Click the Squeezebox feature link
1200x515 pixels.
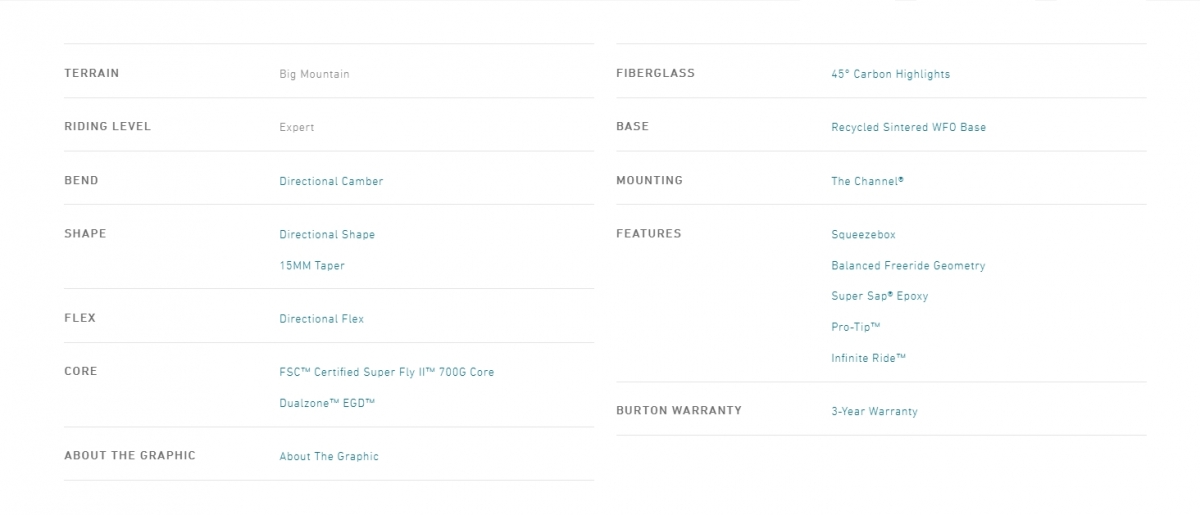[863, 234]
